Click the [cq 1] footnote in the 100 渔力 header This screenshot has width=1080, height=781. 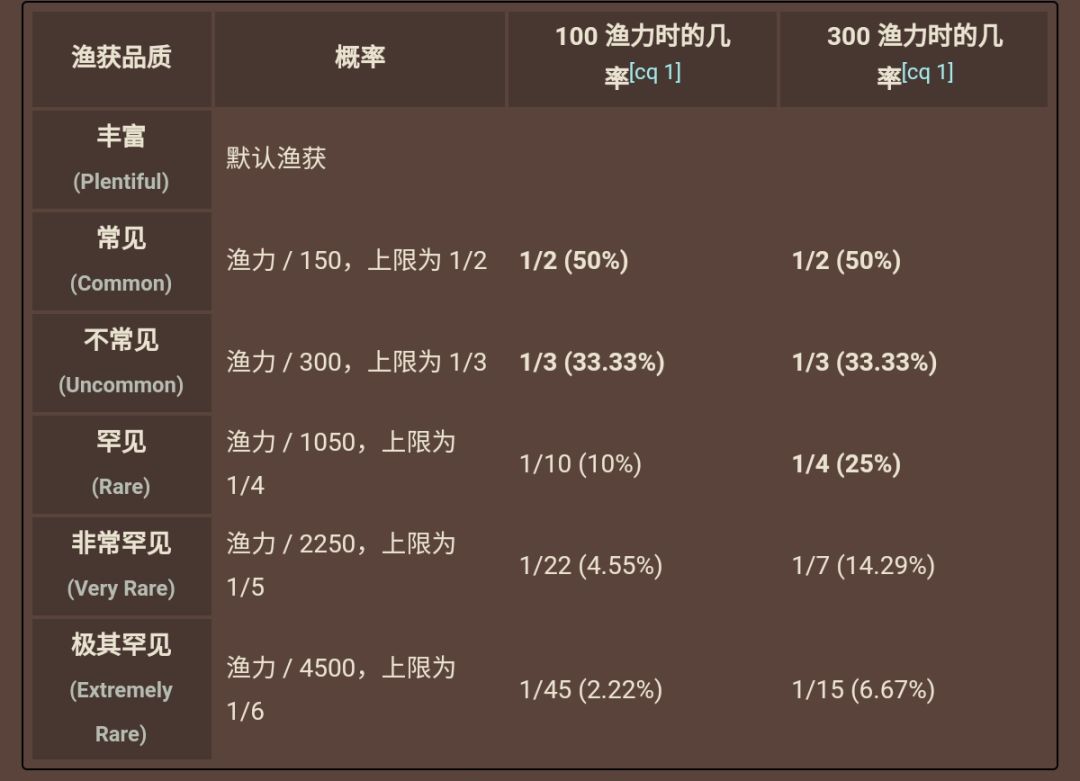655,73
